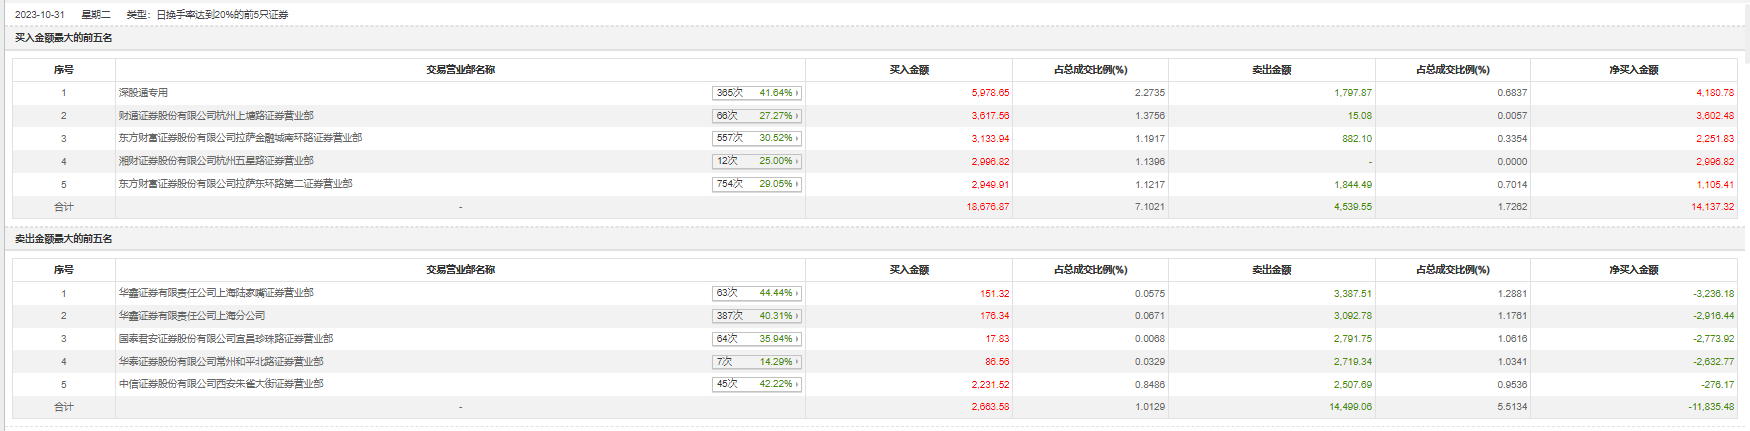Image resolution: width=1750 pixels, height=431 pixels.
Task: Show details for 7次 14.29% box
Action: [x=757, y=362]
